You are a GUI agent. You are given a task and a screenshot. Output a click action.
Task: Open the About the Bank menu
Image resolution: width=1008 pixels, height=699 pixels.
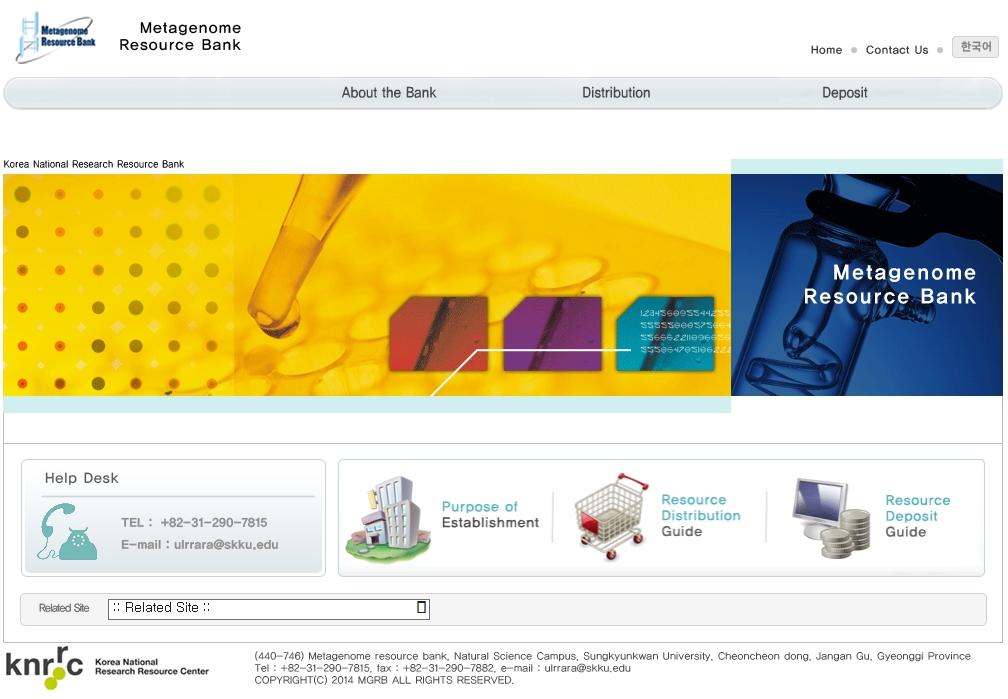(x=389, y=93)
